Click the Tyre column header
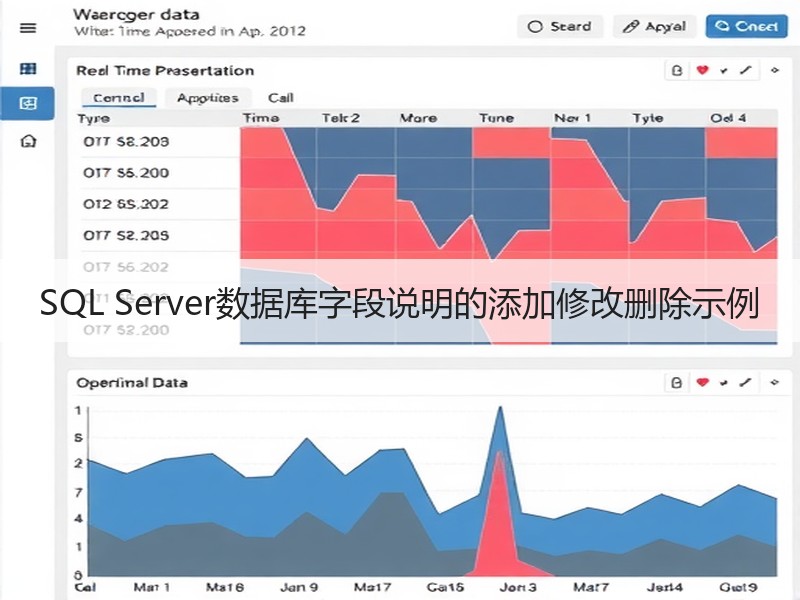The height and width of the screenshot is (600, 800). [93, 118]
